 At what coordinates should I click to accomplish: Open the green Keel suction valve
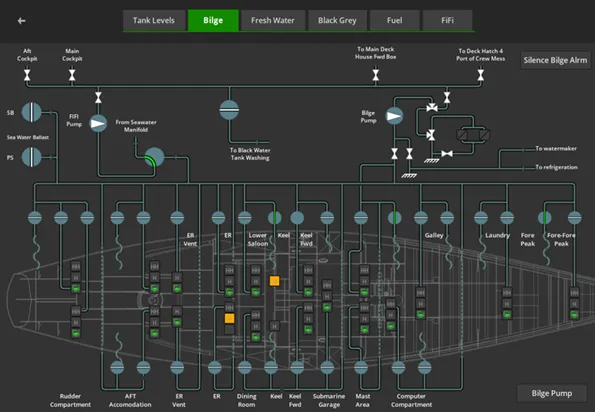click(274, 218)
